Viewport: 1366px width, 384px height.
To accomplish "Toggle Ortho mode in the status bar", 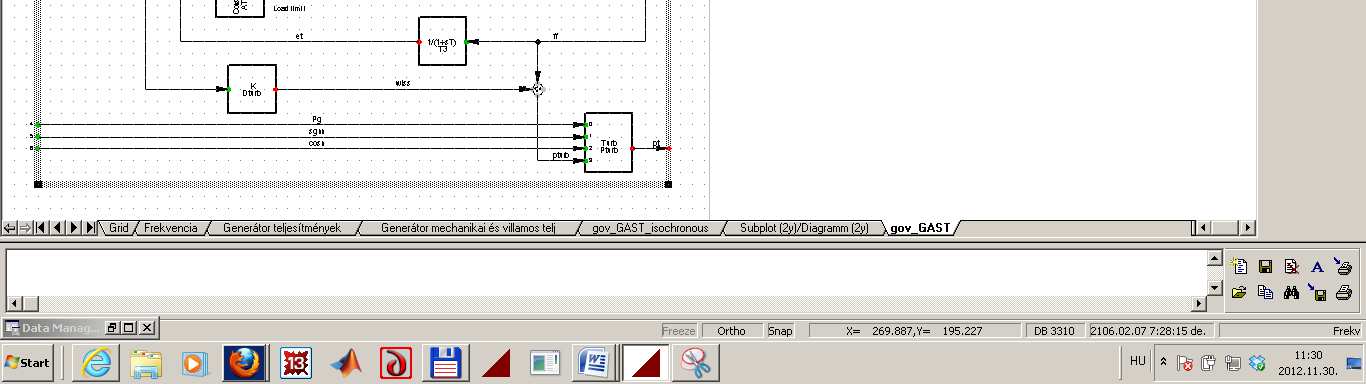I will point(731,330).
